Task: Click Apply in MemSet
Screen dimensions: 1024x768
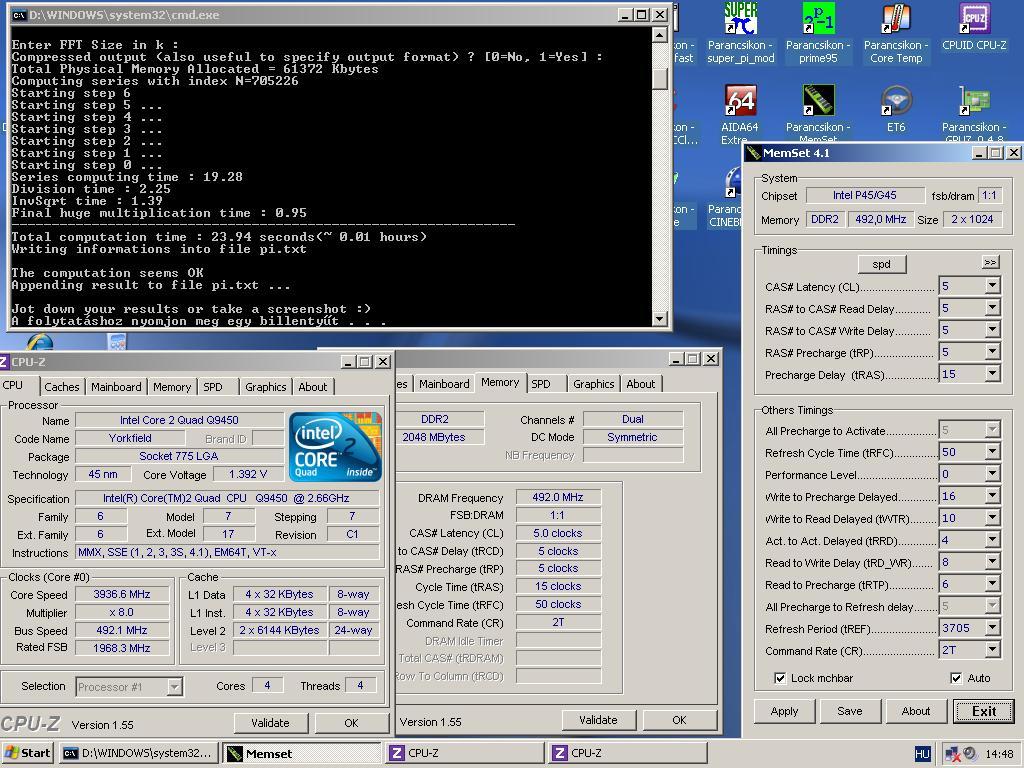Action: (784, 711)
